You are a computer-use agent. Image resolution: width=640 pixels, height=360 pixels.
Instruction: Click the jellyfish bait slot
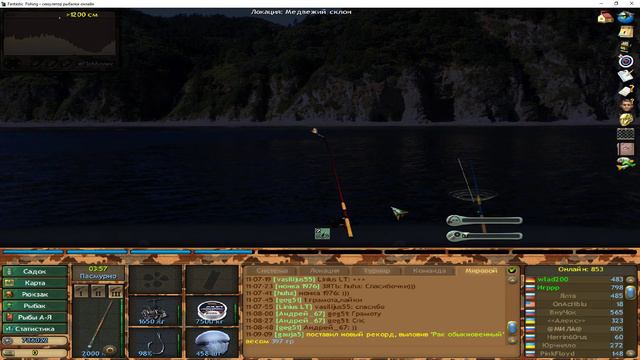pyautogui.click(x=212, y=343)
